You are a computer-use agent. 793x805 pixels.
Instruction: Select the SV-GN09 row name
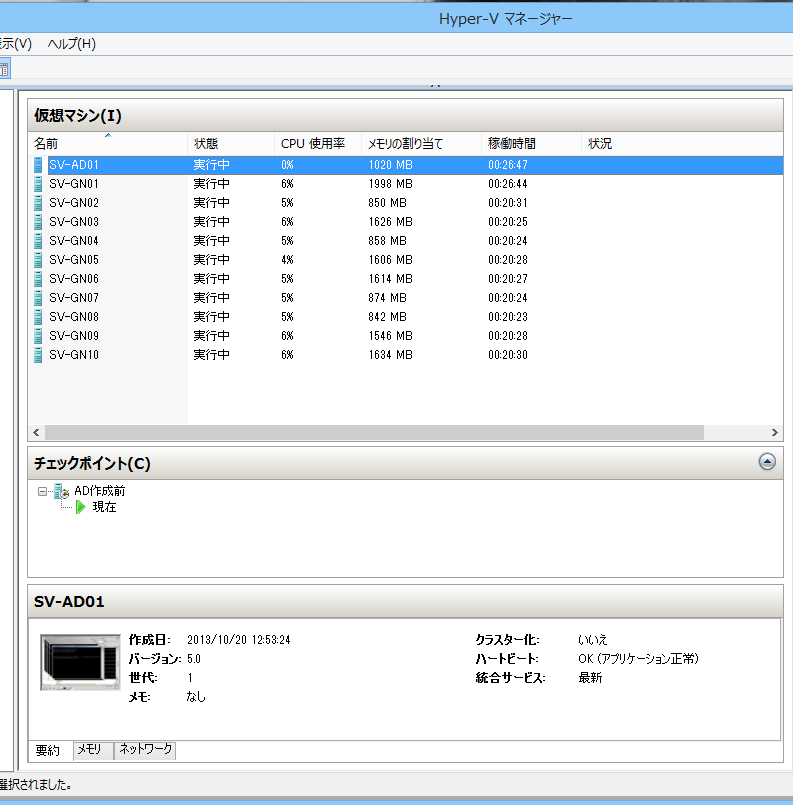point(74,336)
